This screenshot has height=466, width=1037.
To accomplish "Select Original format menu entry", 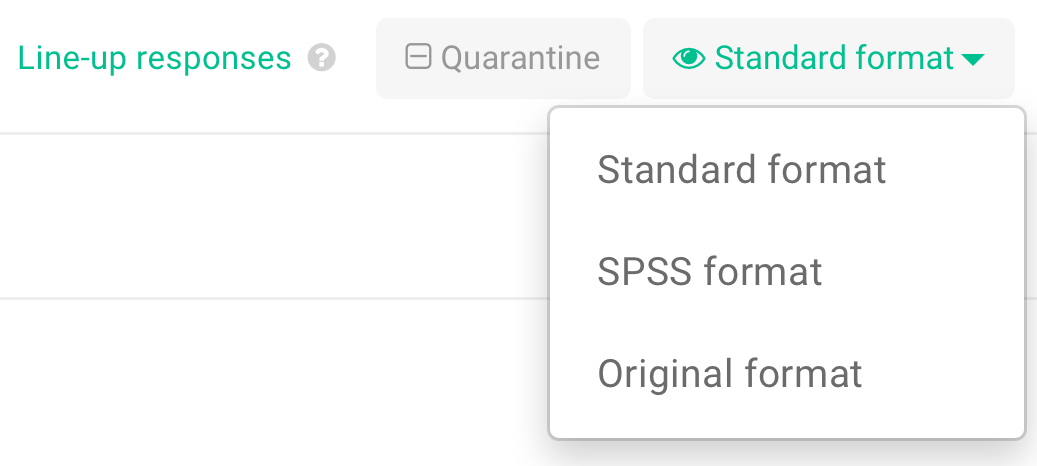I will (729, 374).
